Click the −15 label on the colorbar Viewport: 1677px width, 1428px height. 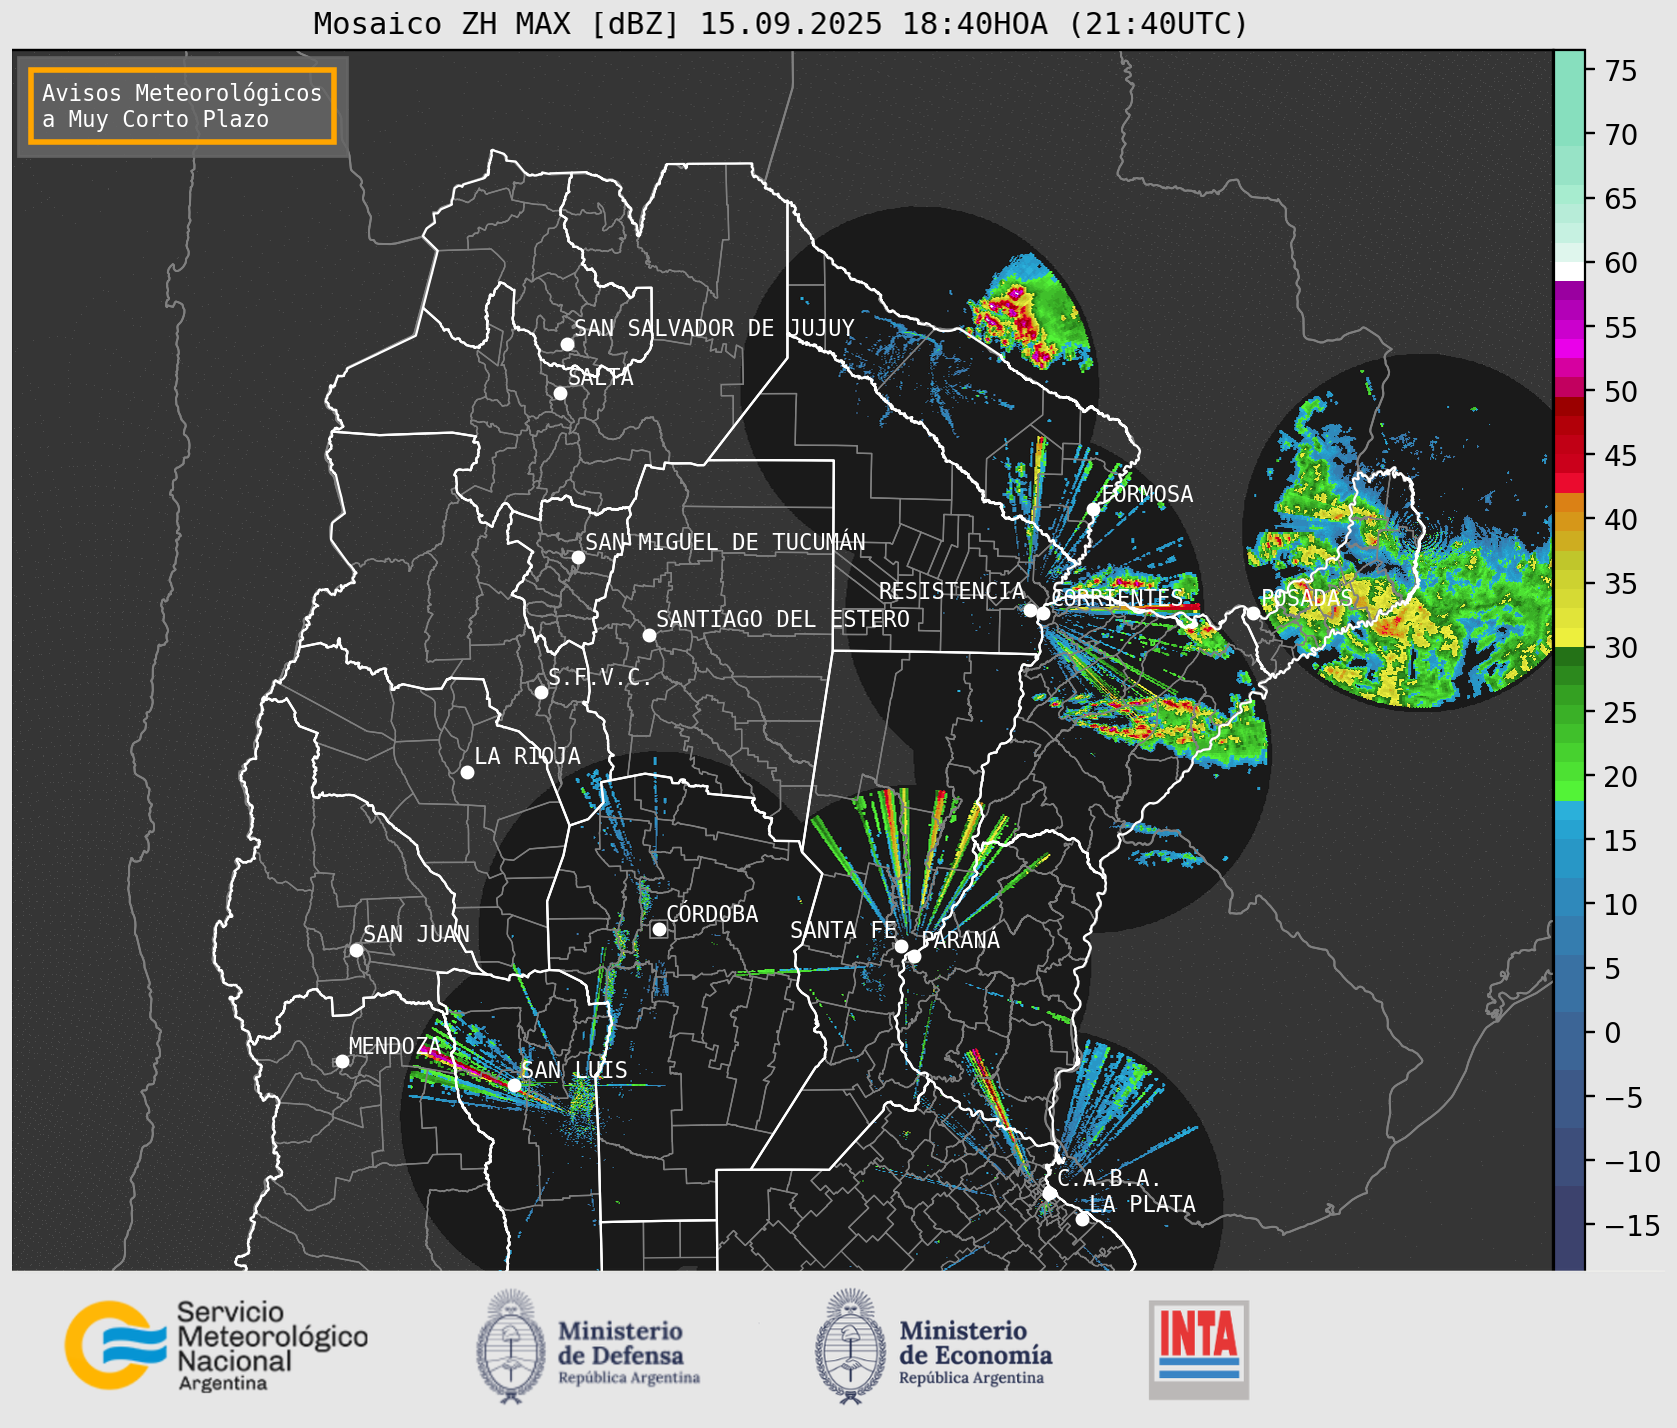[x=1632, y=1225]
